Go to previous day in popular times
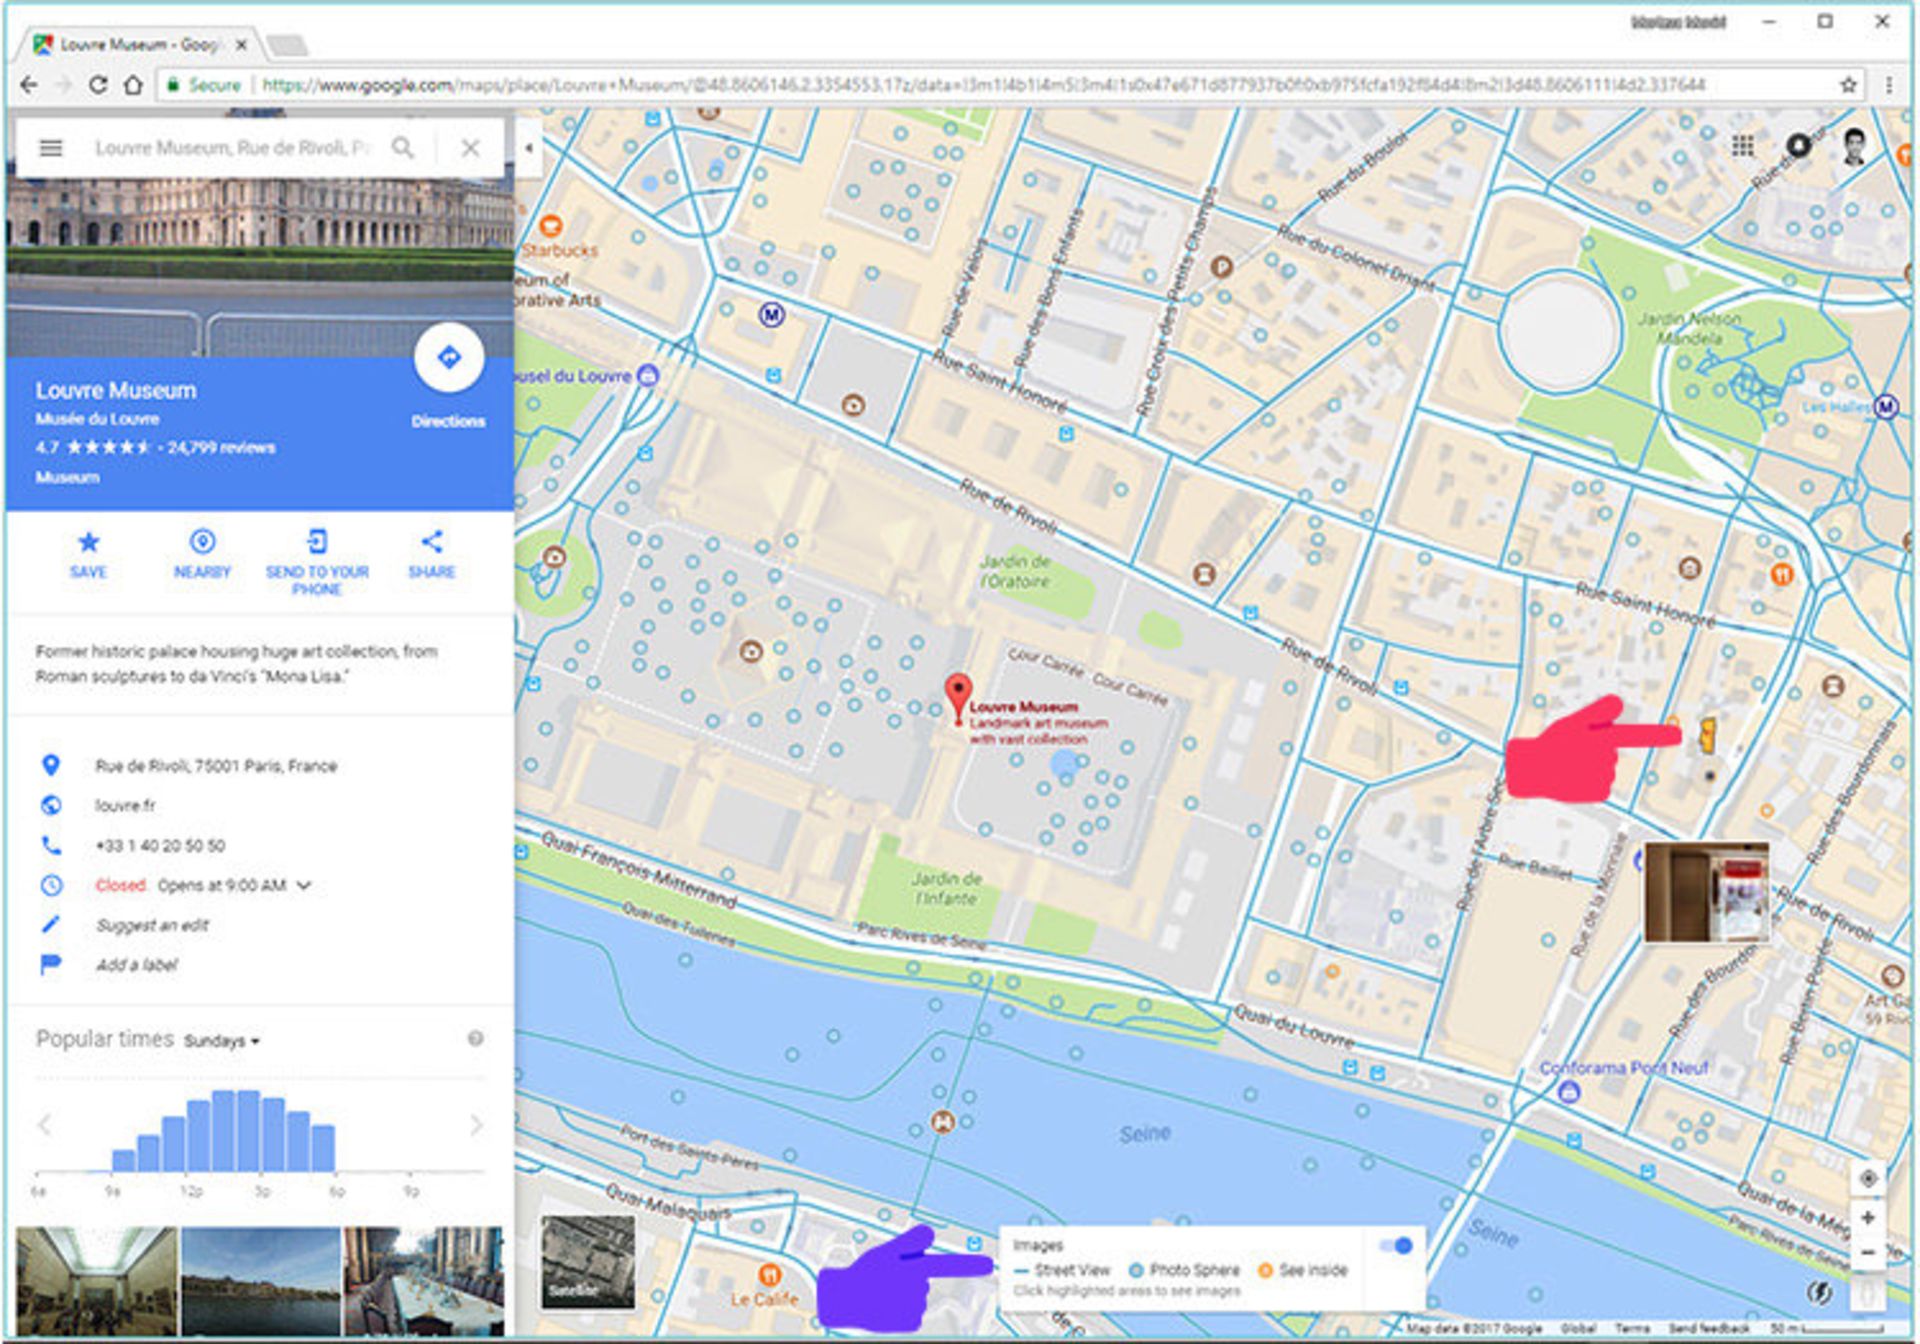This screenshot has height=1344, width=1920. [44, 1125]
